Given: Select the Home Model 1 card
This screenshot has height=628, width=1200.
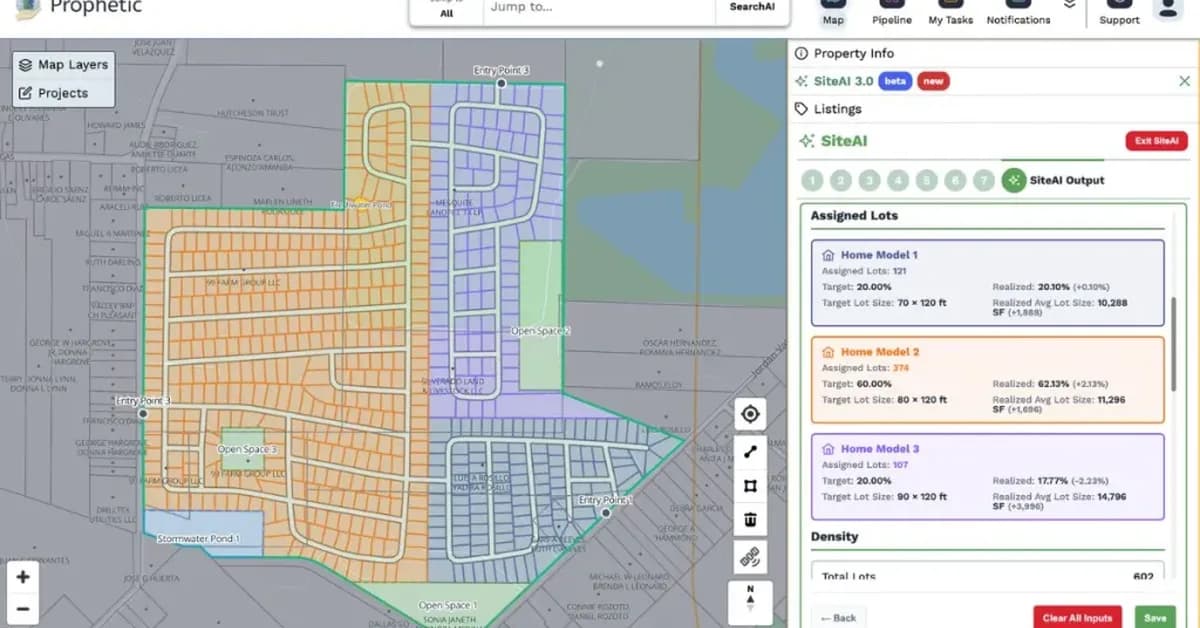Looking at the screenshot, I should click(988, 282).
